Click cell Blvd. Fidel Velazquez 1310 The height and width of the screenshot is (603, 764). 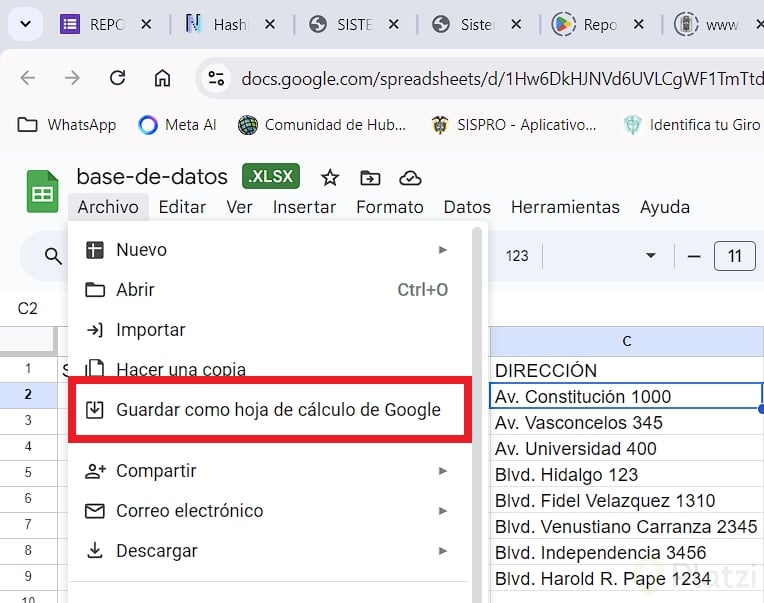point(627,500)
